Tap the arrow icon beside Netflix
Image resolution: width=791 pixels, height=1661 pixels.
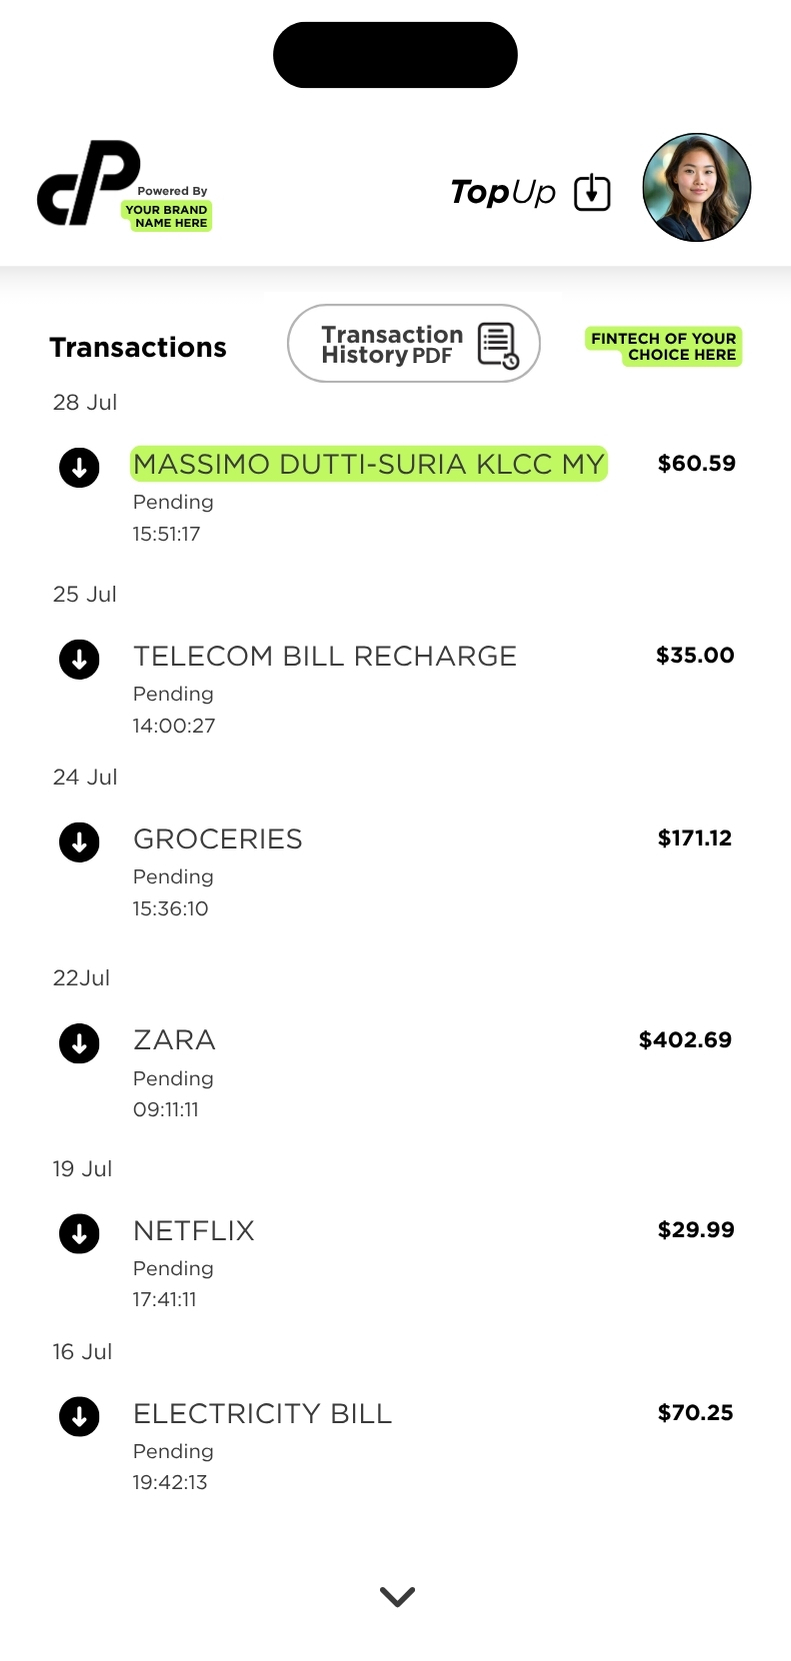79,1233
